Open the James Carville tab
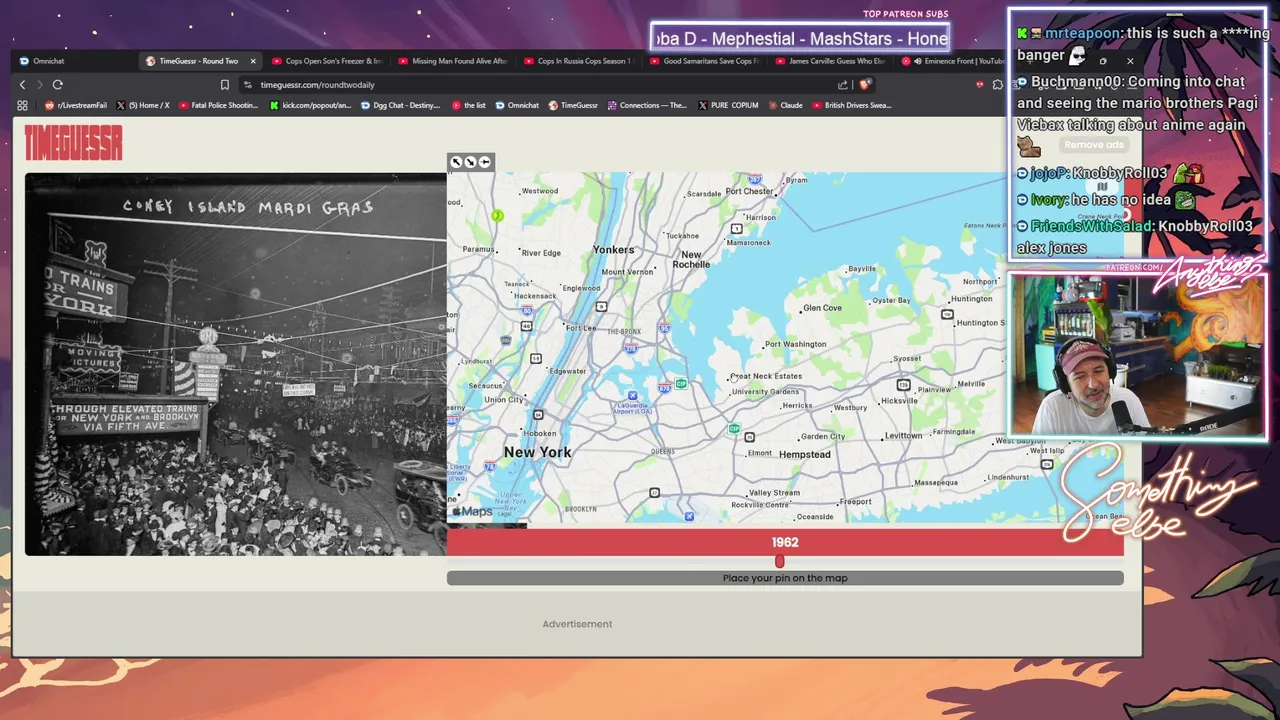 click(830, 61)
